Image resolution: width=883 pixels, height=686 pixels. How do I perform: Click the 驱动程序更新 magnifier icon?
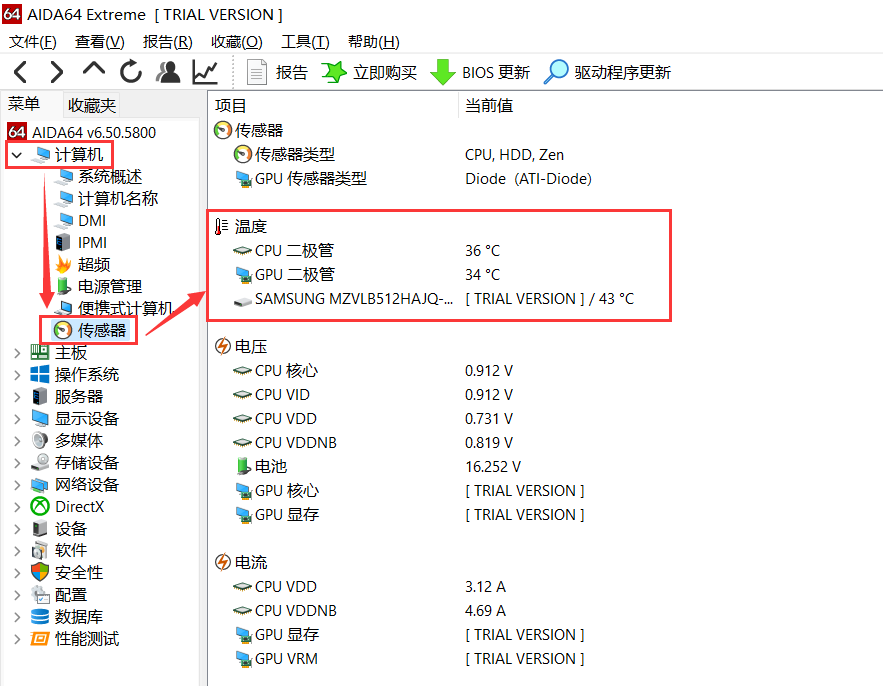click(x=553, y=71)
